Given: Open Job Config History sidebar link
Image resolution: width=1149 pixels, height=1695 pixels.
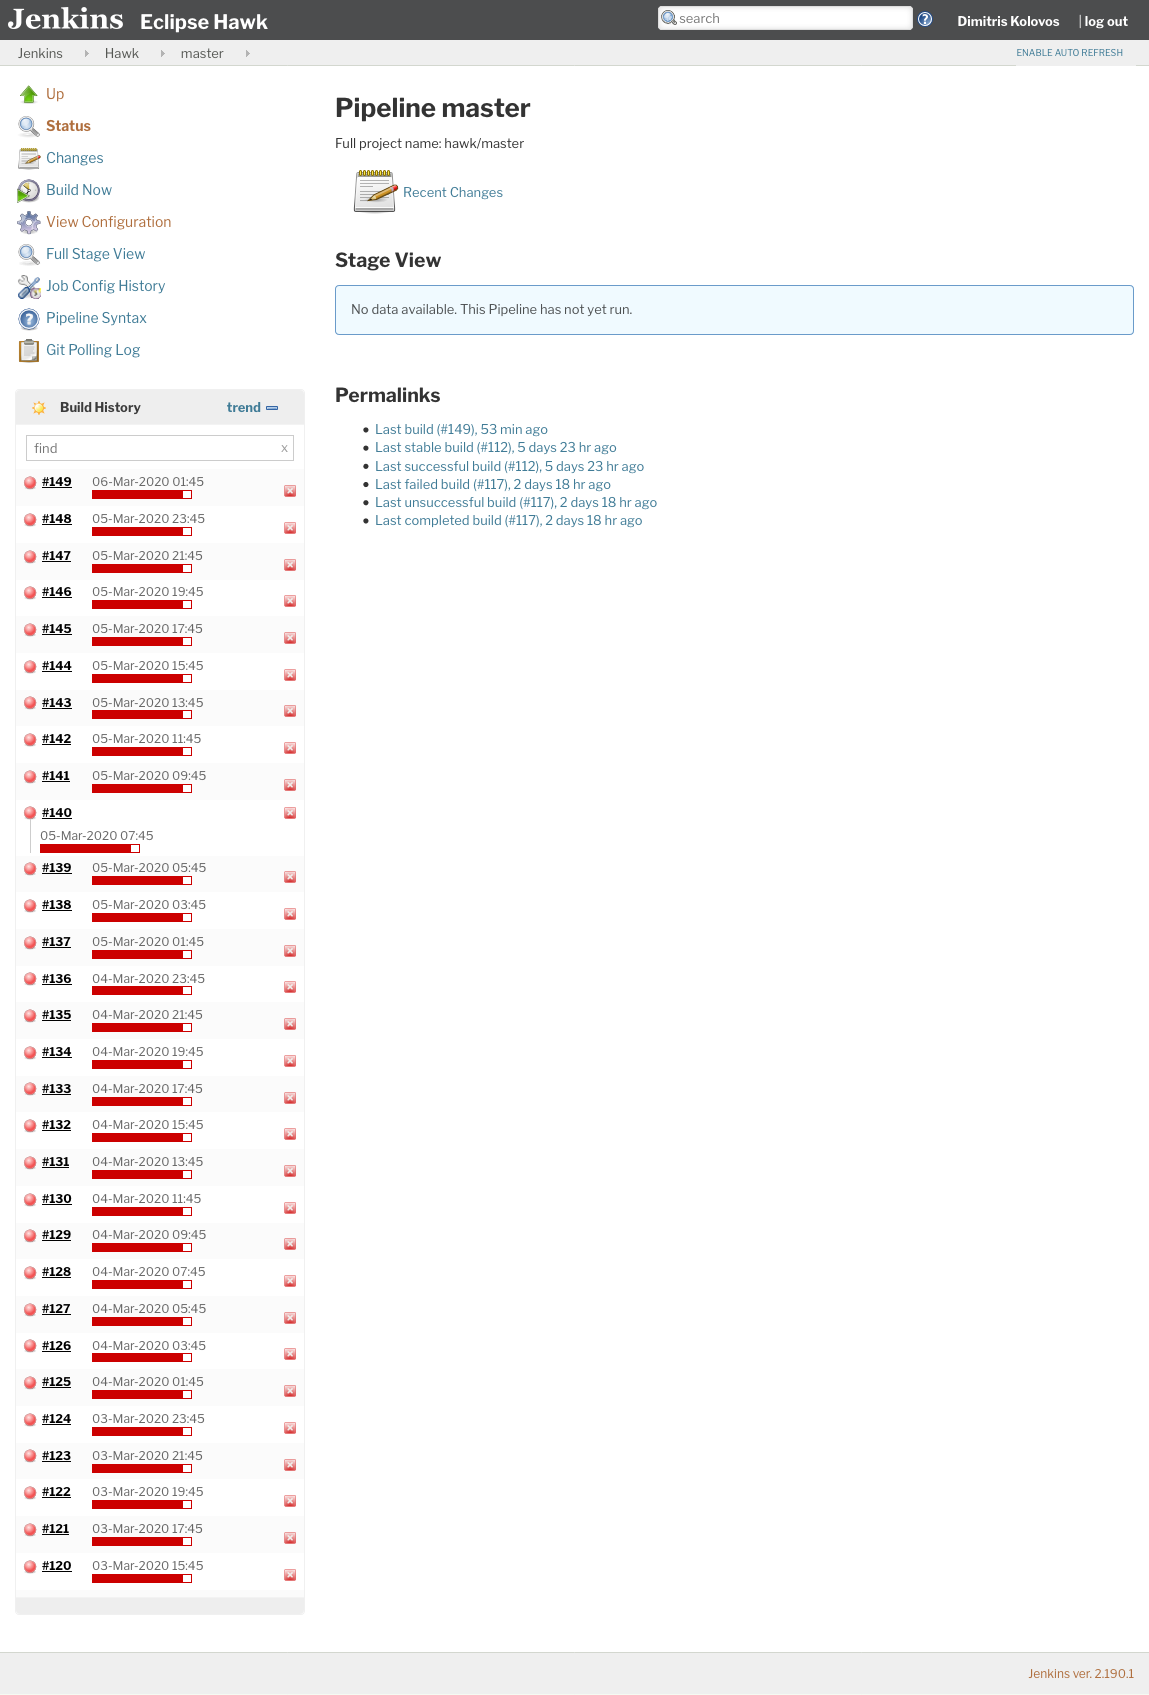Looking at the screenshot, I should tap(105, 286).
